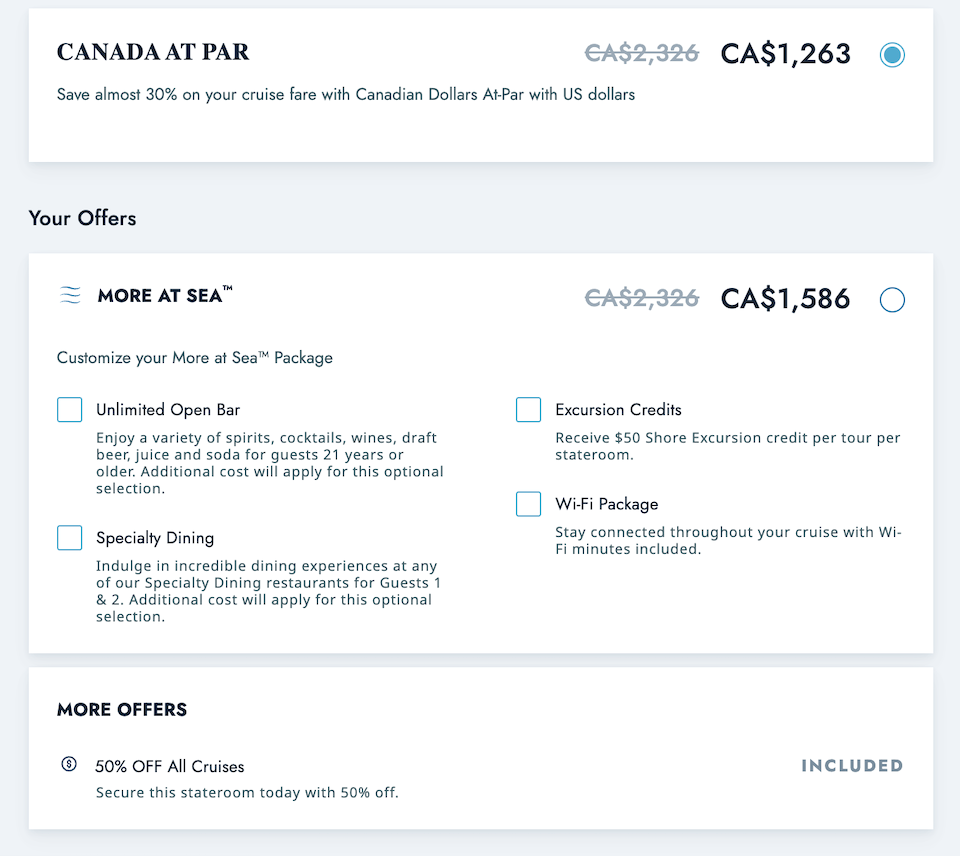The height and width of the screenshot is (856, 960).
Task: Check the Unlimited Open Bar checkbox
Action: pyautogui.click(x=69, y=410)
